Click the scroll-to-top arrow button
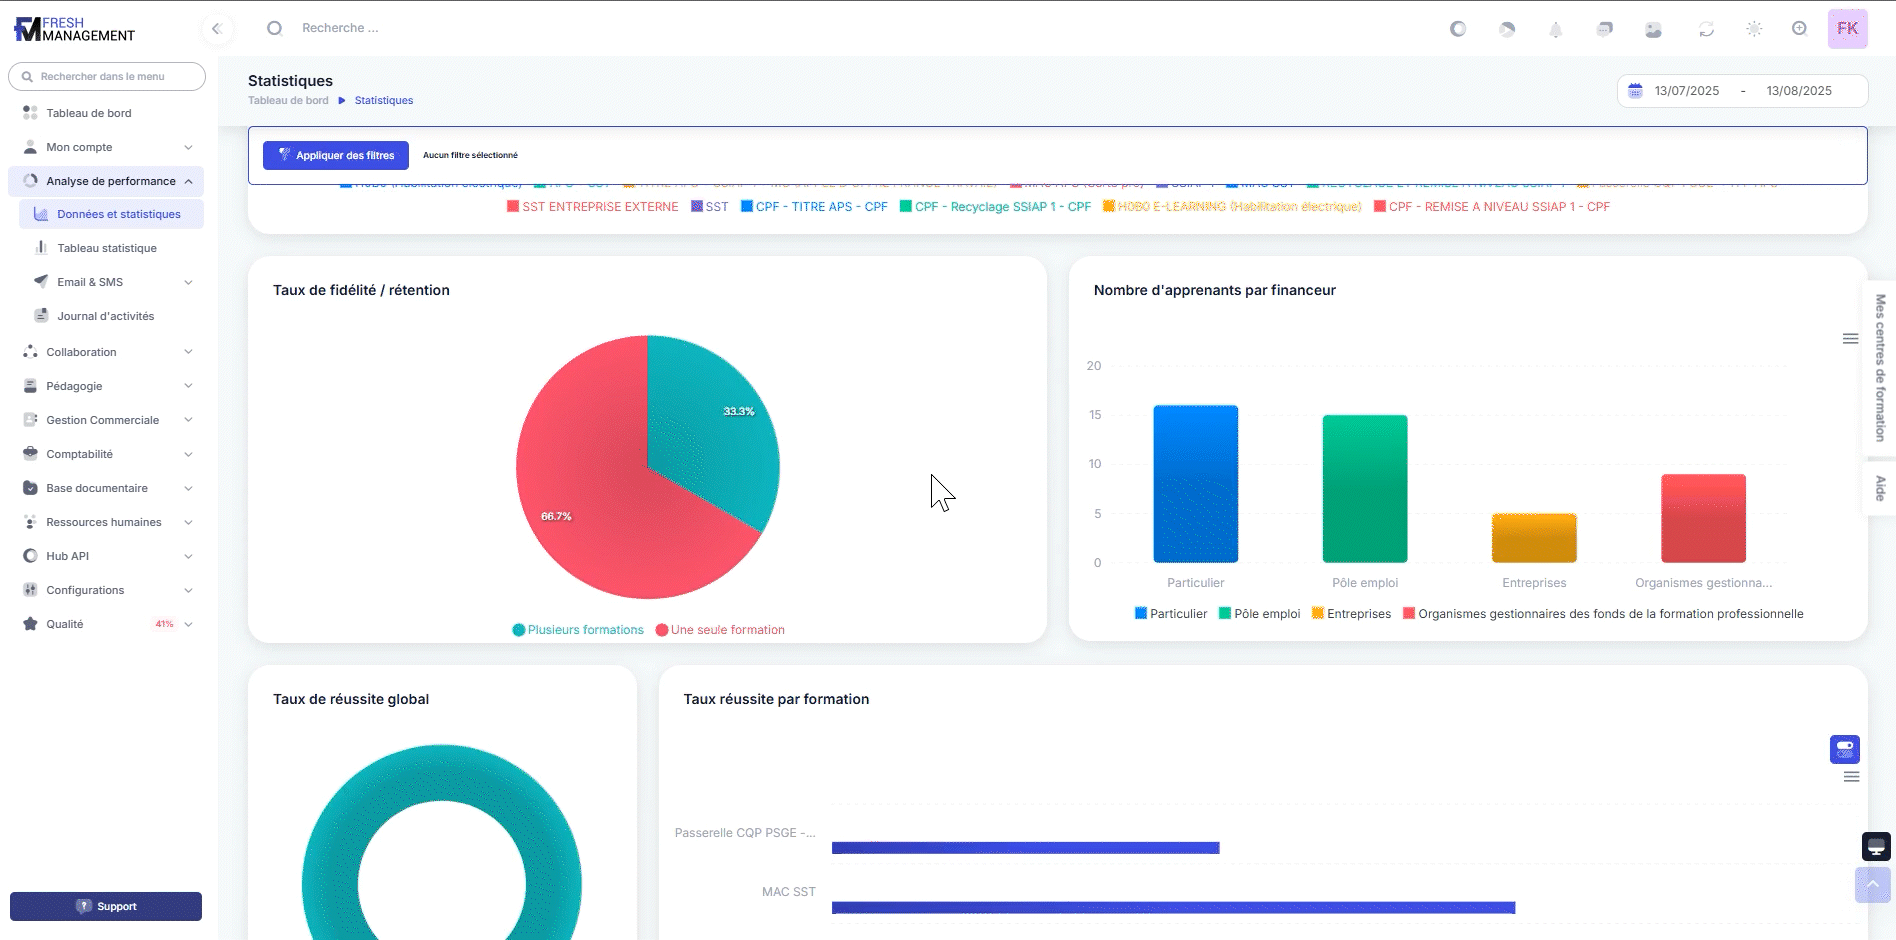This screenshot has width=1896, height=940. coord(1872,884)
